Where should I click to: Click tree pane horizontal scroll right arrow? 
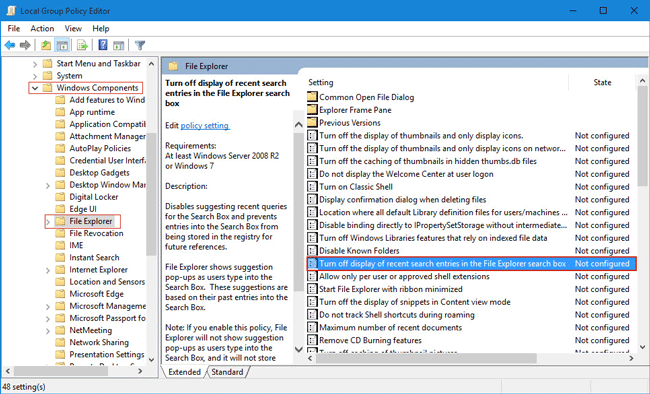[x=141, y=371]
